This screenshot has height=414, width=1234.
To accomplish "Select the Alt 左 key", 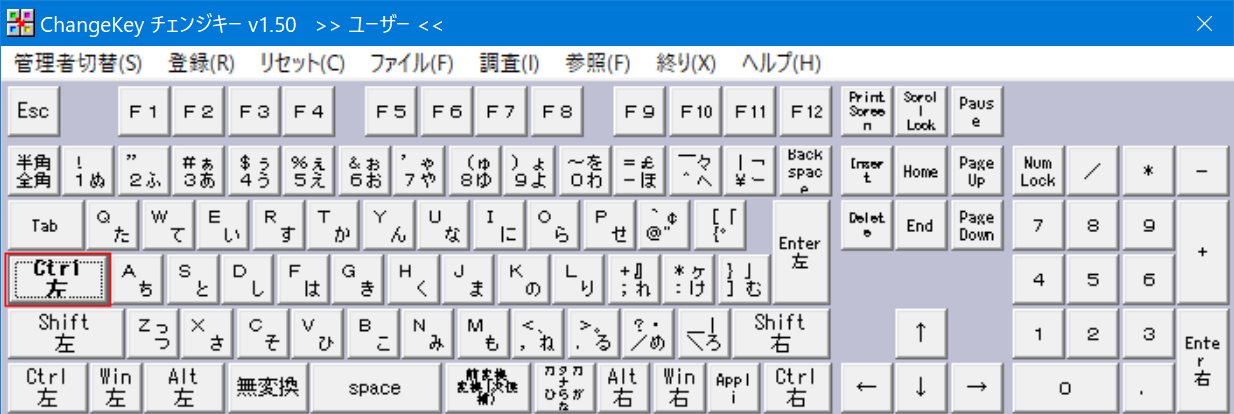I will pyautogui.click(x=183, y=387).
